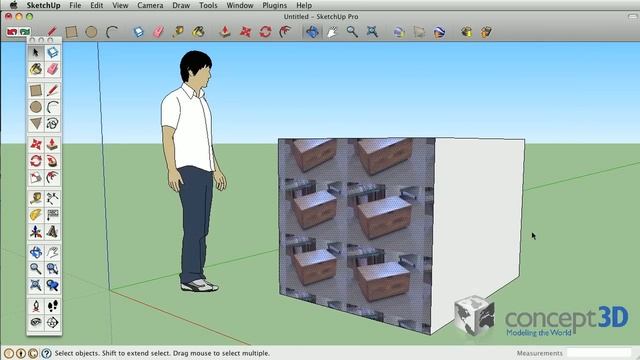The image size is (640, 360).
Task: Select the Line pencil in the top toolbar
Action: (x=52, y=31)
